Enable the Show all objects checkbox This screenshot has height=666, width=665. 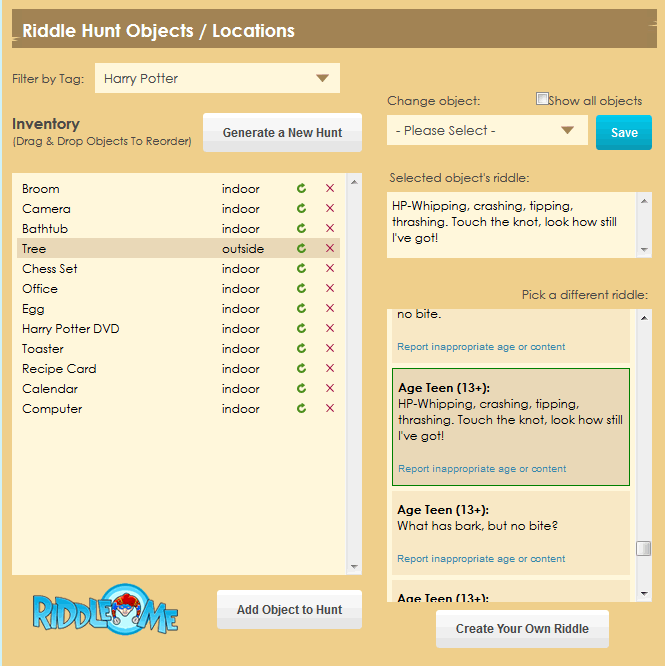(x=542, y=99)
